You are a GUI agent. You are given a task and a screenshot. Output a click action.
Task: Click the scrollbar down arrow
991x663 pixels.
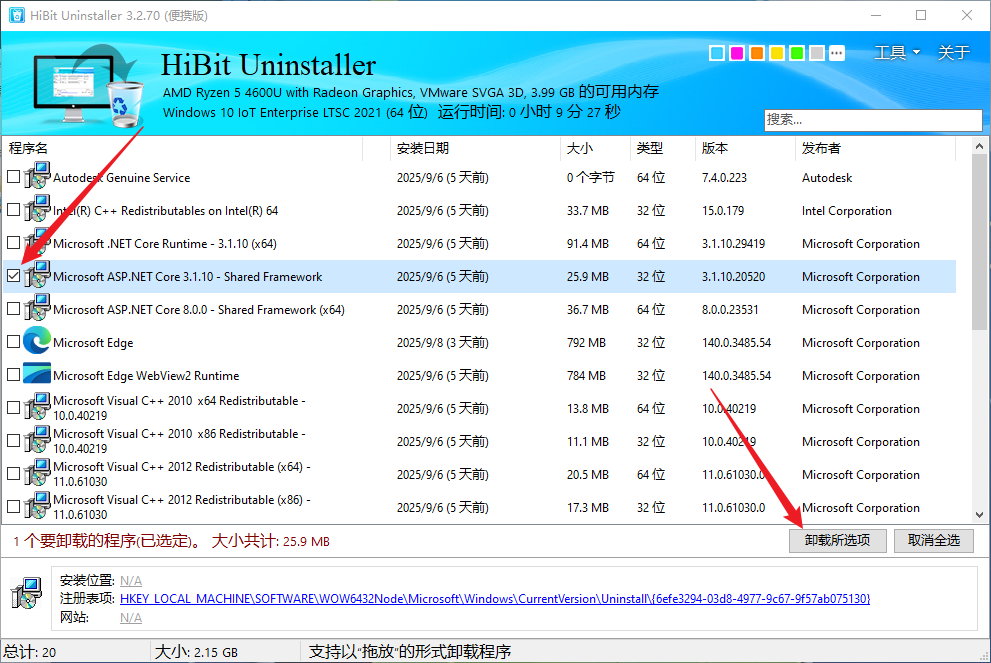pos(980,515)
